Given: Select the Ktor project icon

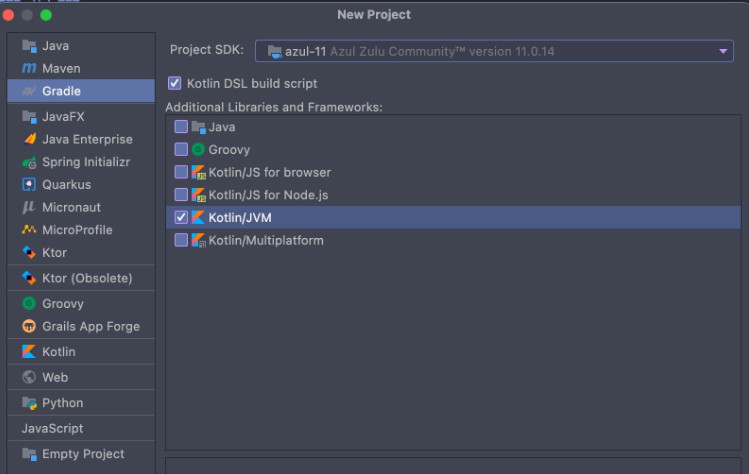Looking at the screenshot, I should (x=29, y=252).
